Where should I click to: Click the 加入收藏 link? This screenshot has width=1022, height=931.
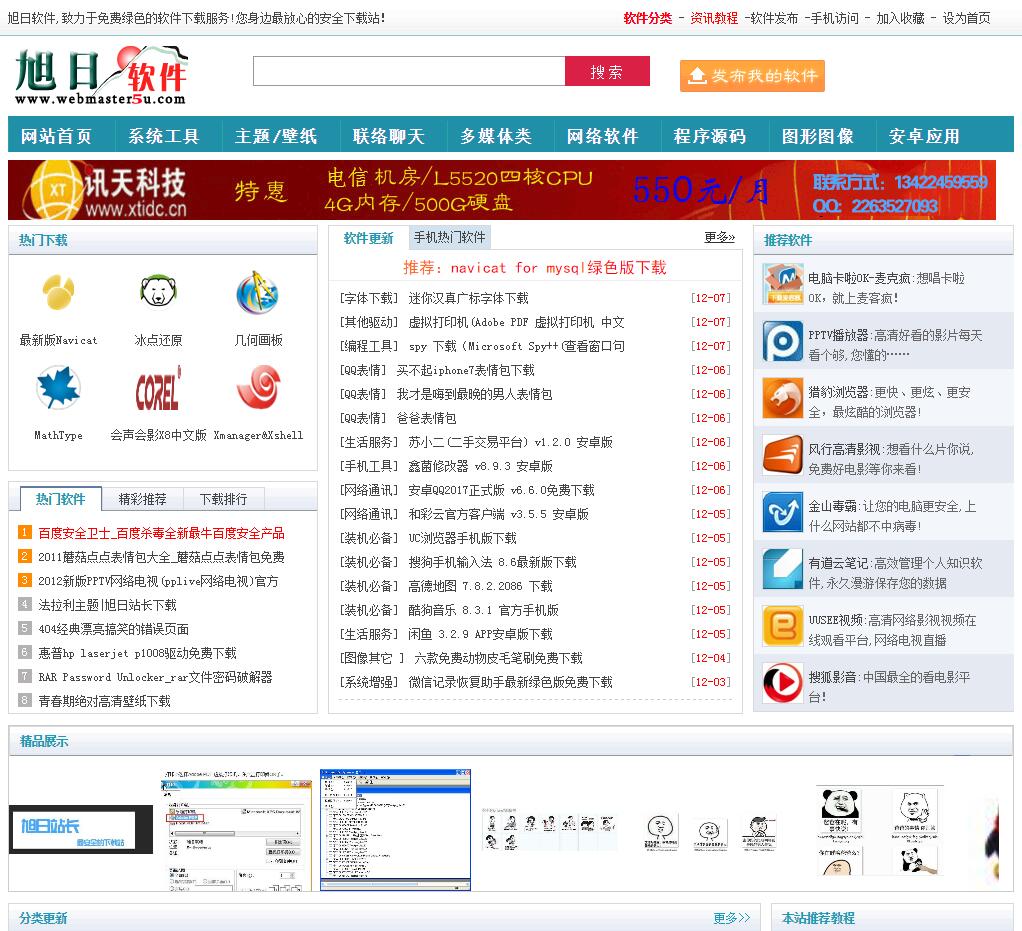900,18
